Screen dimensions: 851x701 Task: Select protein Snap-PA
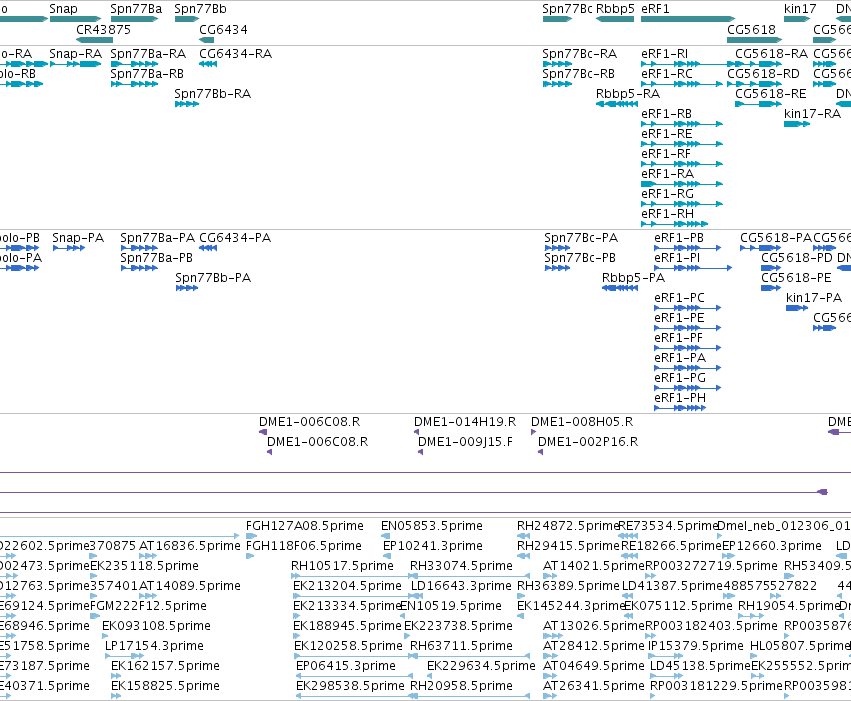[69, 248]
